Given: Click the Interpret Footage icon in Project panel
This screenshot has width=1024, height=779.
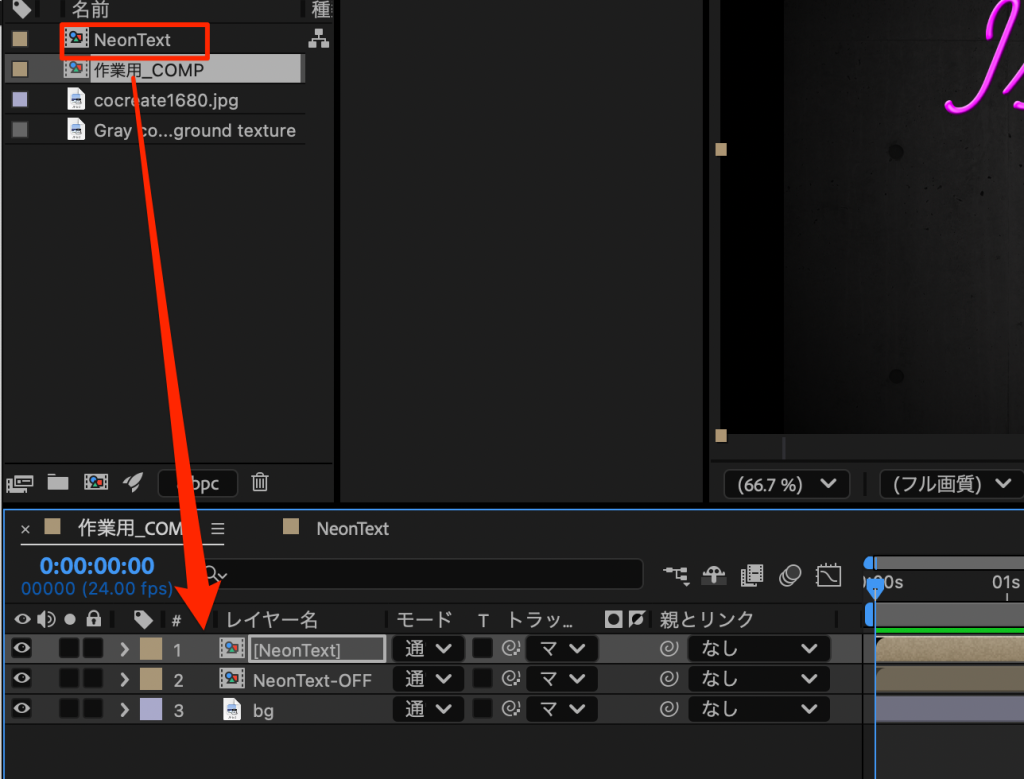Looking at the screenshot, I should 20,483.
